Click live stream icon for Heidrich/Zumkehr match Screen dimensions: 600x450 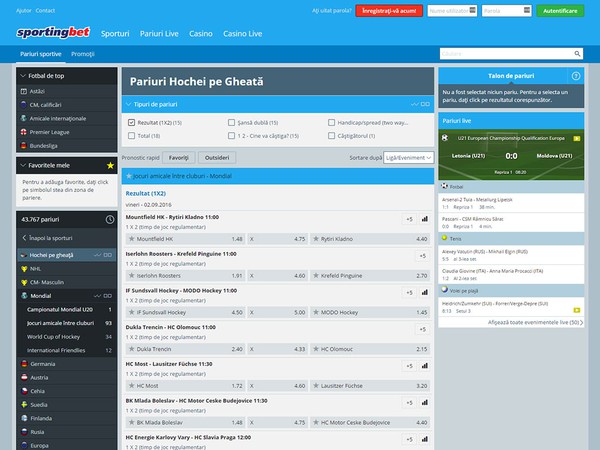click(576, 310)
